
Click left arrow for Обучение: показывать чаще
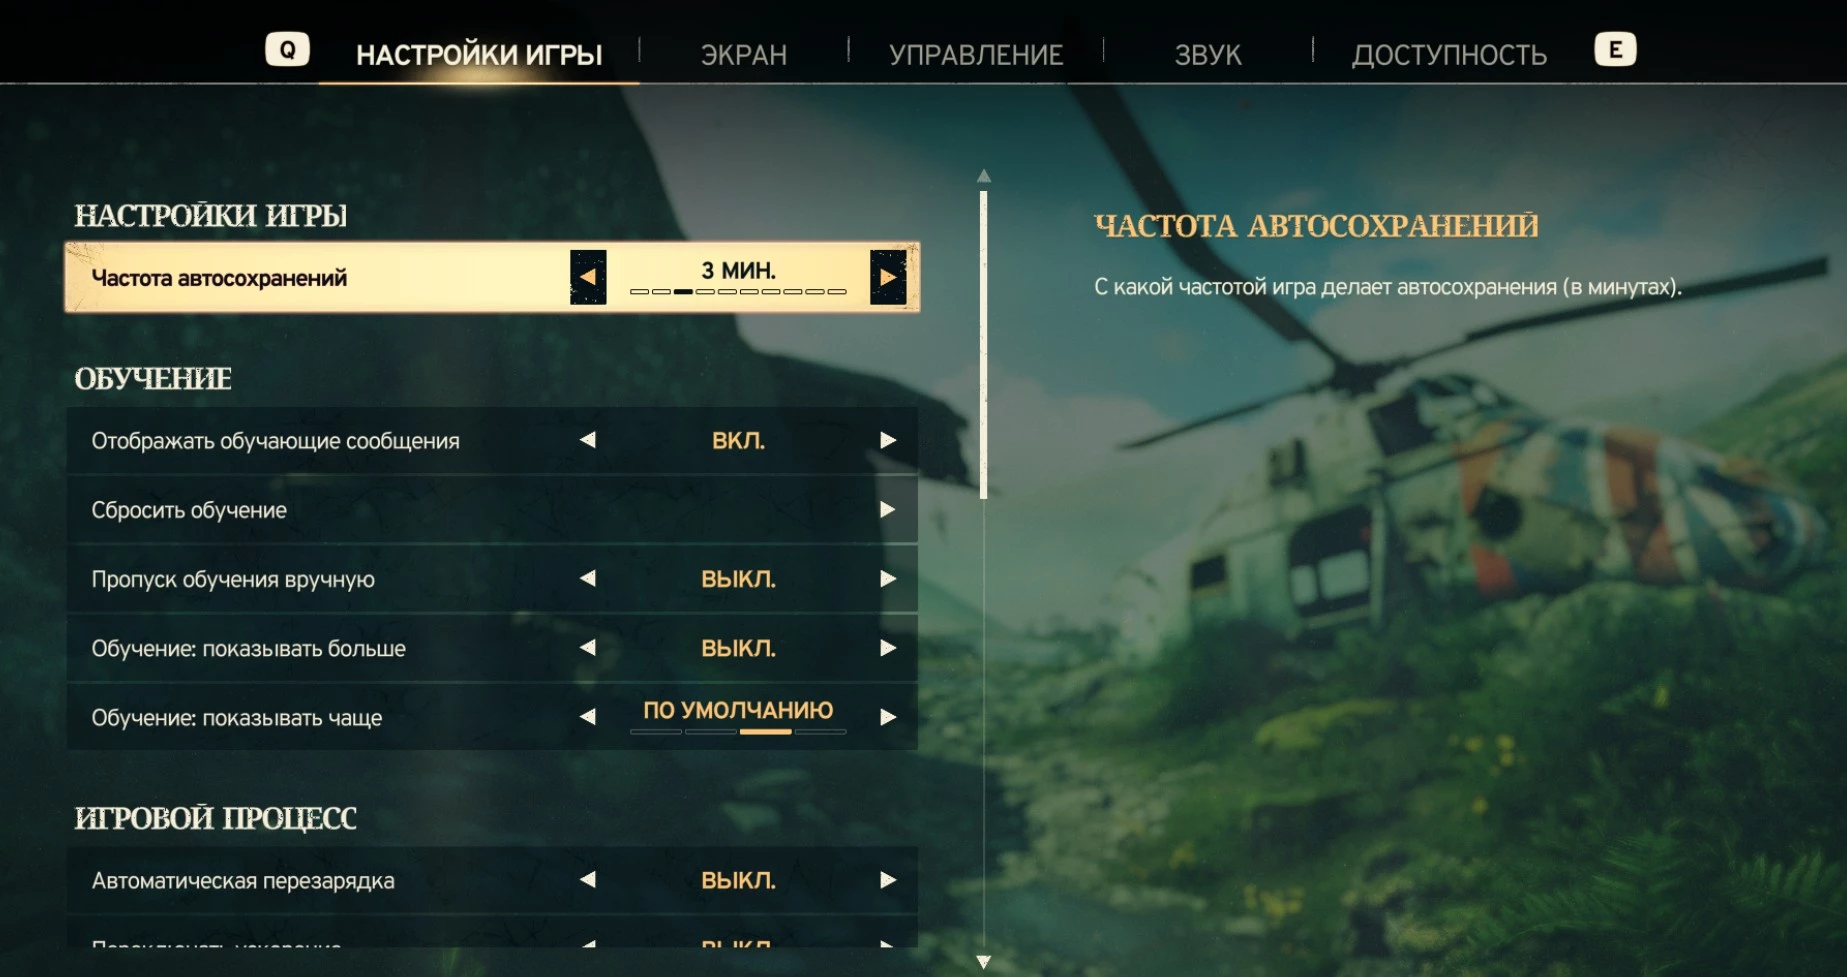pyautogui.click(x=588, y=717)
